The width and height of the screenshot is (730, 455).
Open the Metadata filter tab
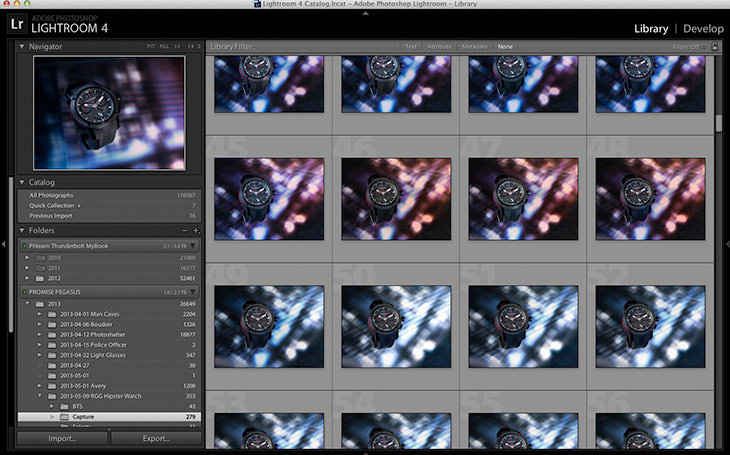tap(474, 47)
